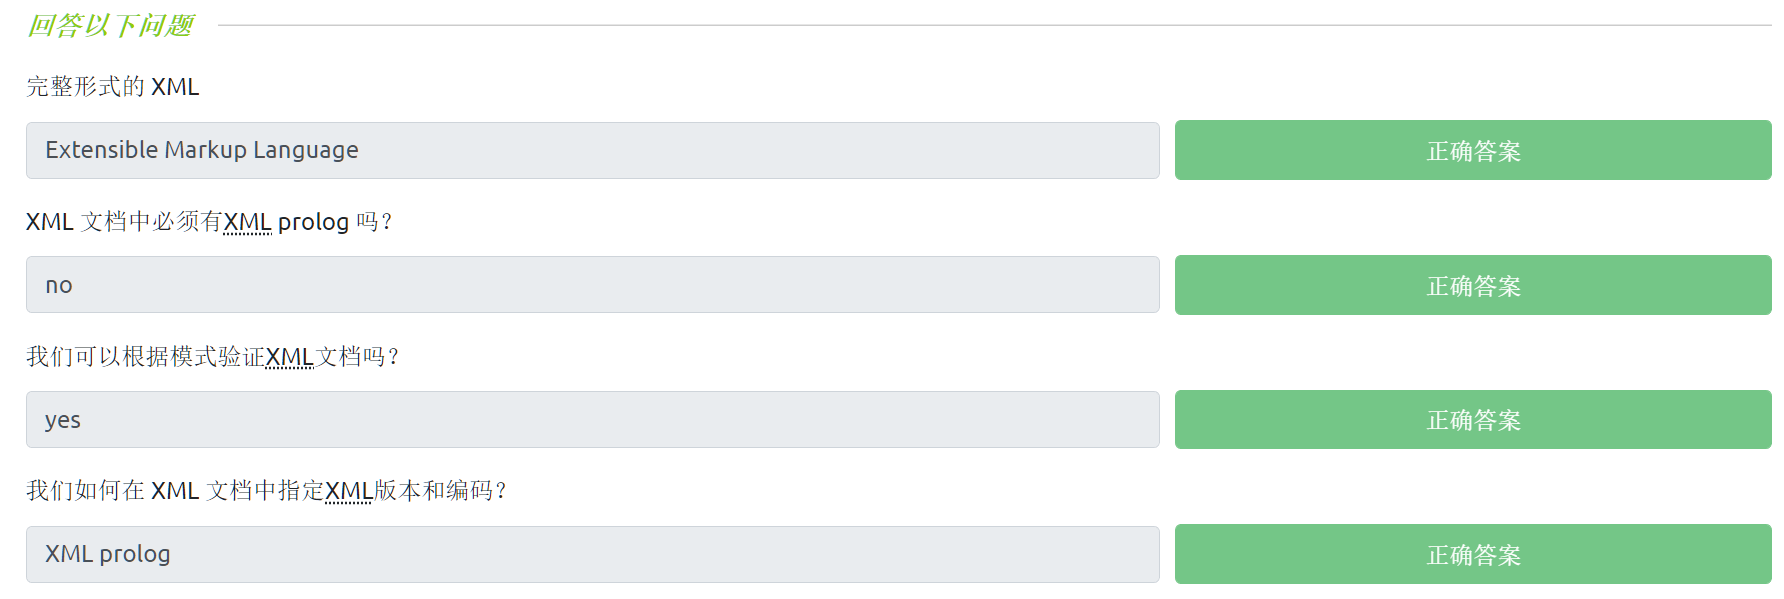Click the green heading 回答以下问题
1784x599 pixels.
(x=110, y=25)
